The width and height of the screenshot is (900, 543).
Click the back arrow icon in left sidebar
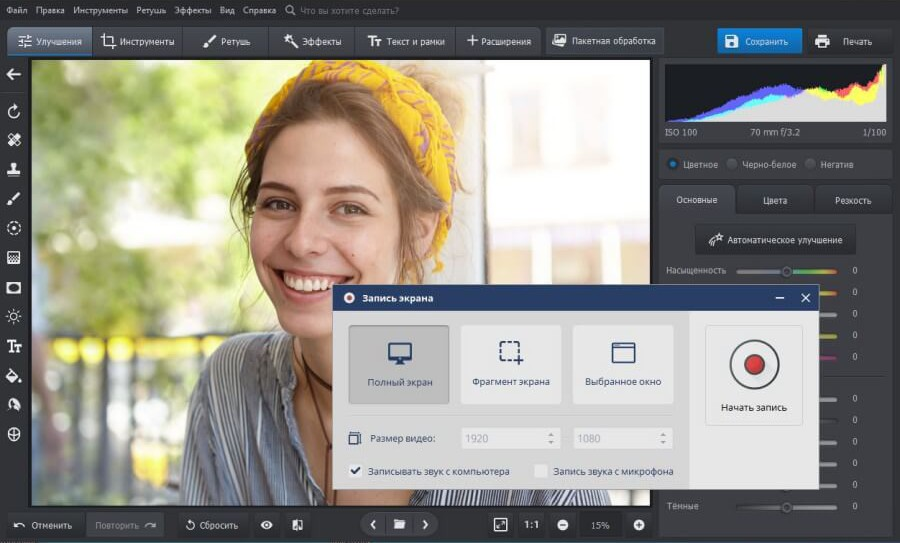[x=14, y=74]
